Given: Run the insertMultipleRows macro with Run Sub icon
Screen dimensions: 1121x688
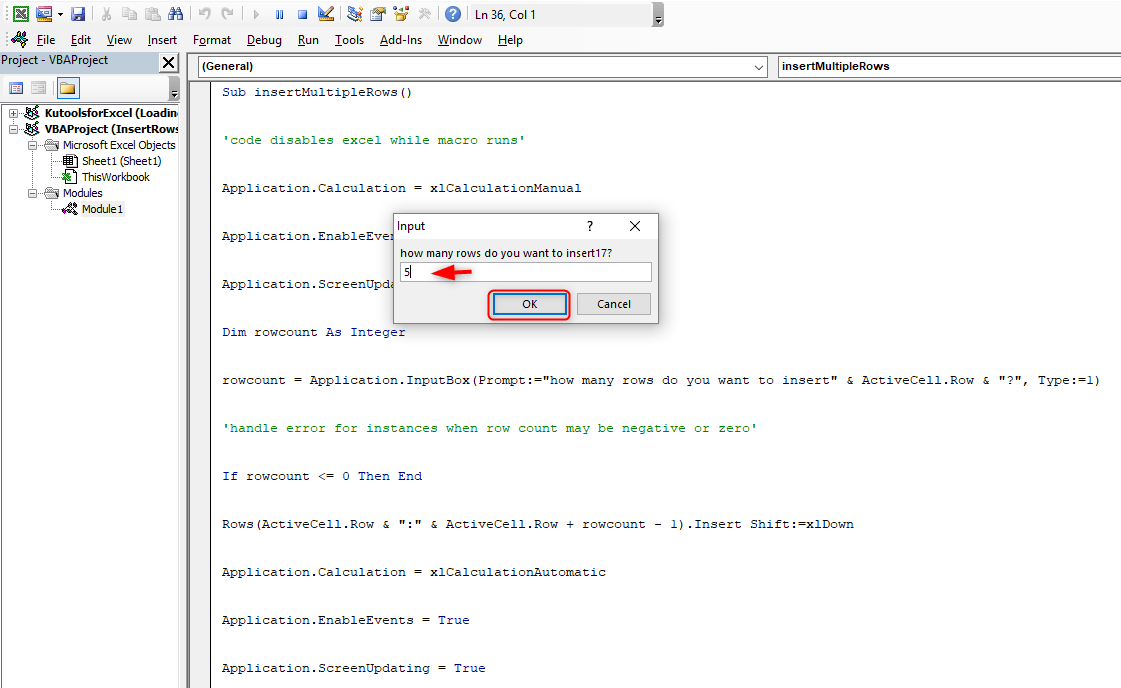Looking at the screenshot, I should tap(255, 13).
